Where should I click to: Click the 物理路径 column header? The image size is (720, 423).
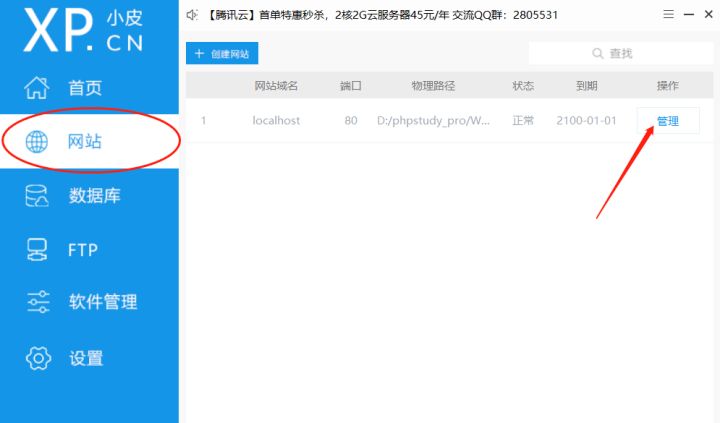click(433, 85)
